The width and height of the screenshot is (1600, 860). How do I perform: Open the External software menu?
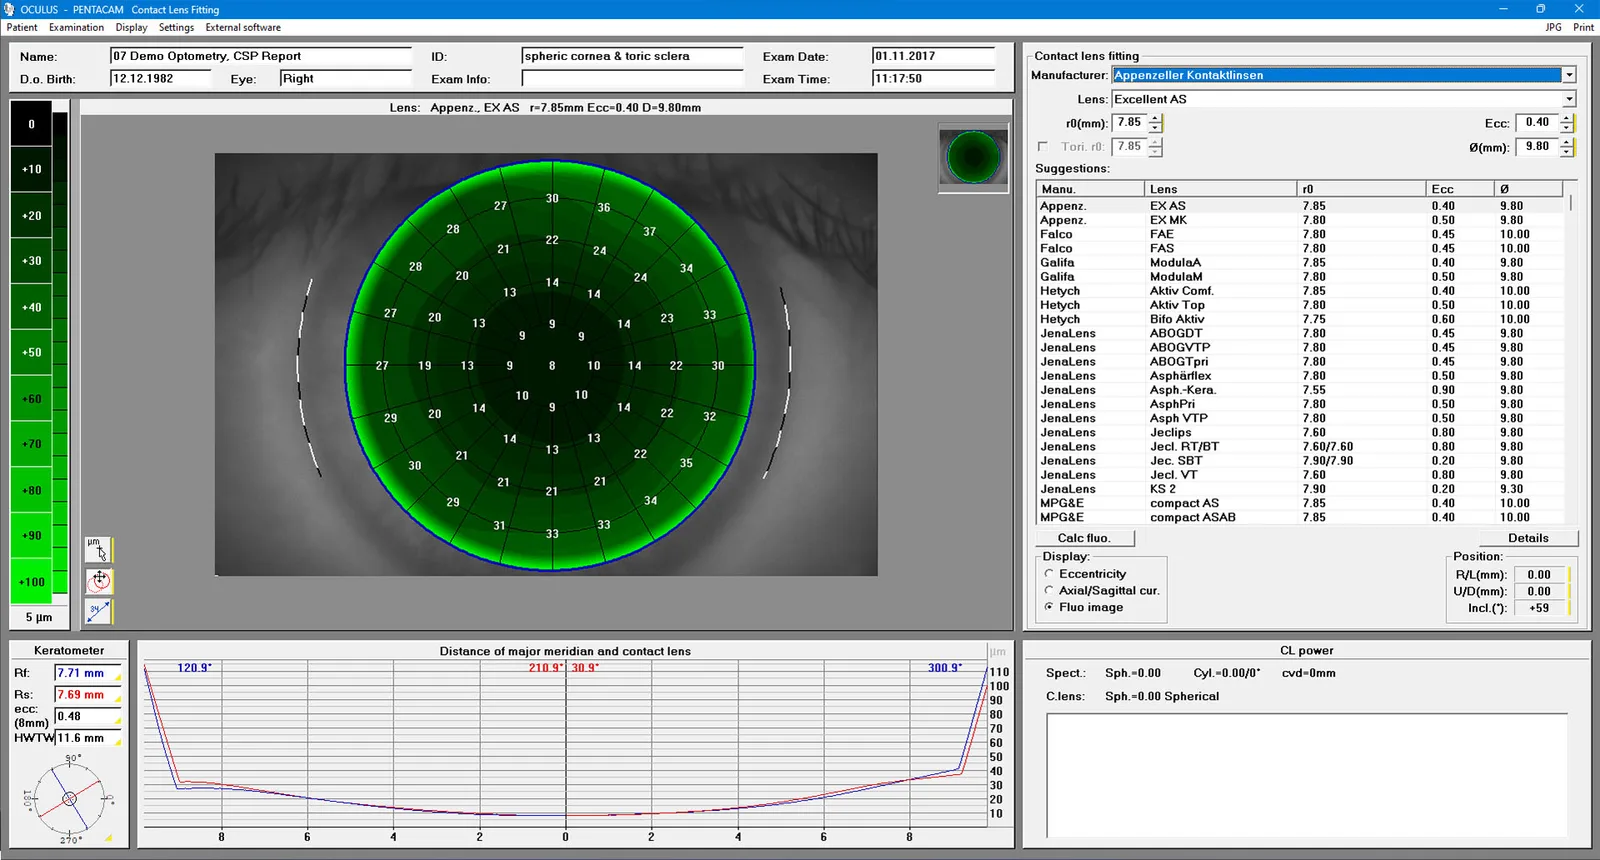click(x=243, y=27)
